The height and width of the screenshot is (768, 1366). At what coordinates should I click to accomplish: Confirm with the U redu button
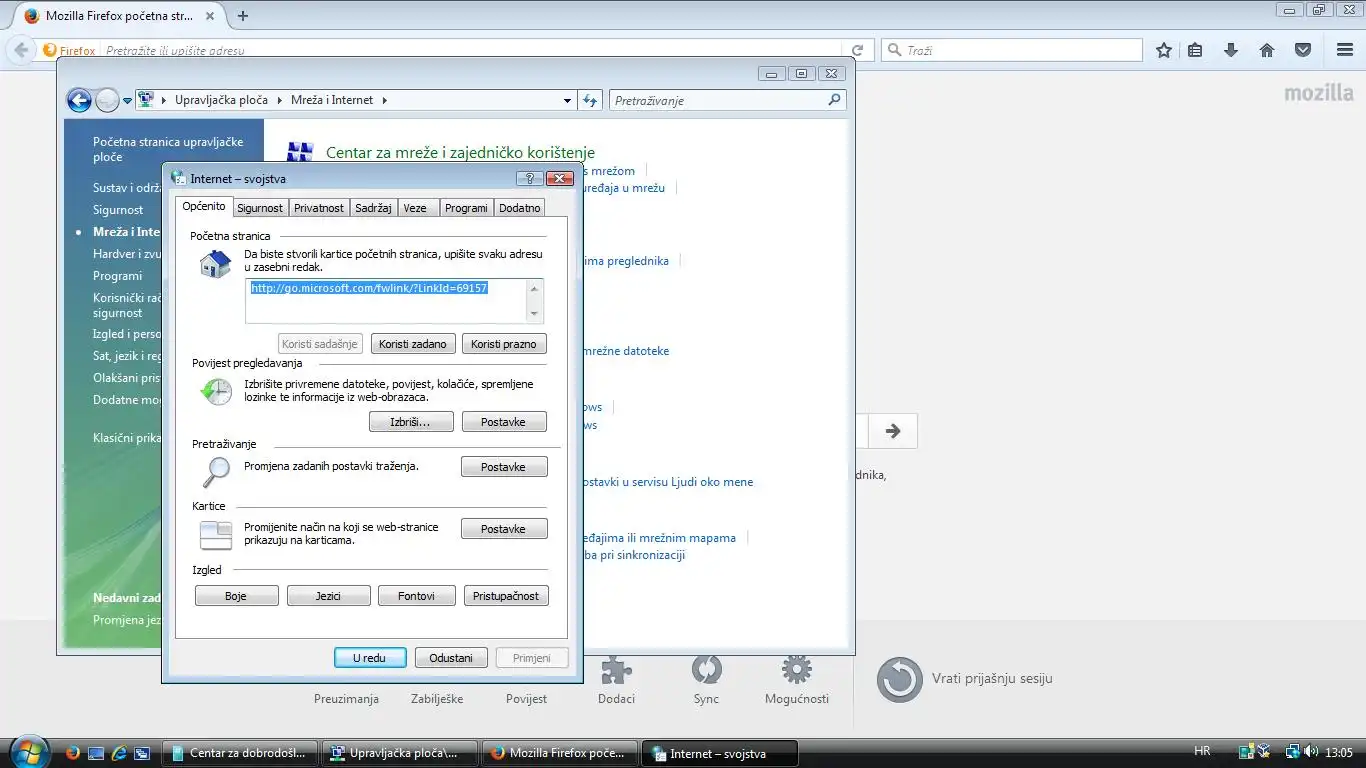pyautogui.click(x=370, y=658)
